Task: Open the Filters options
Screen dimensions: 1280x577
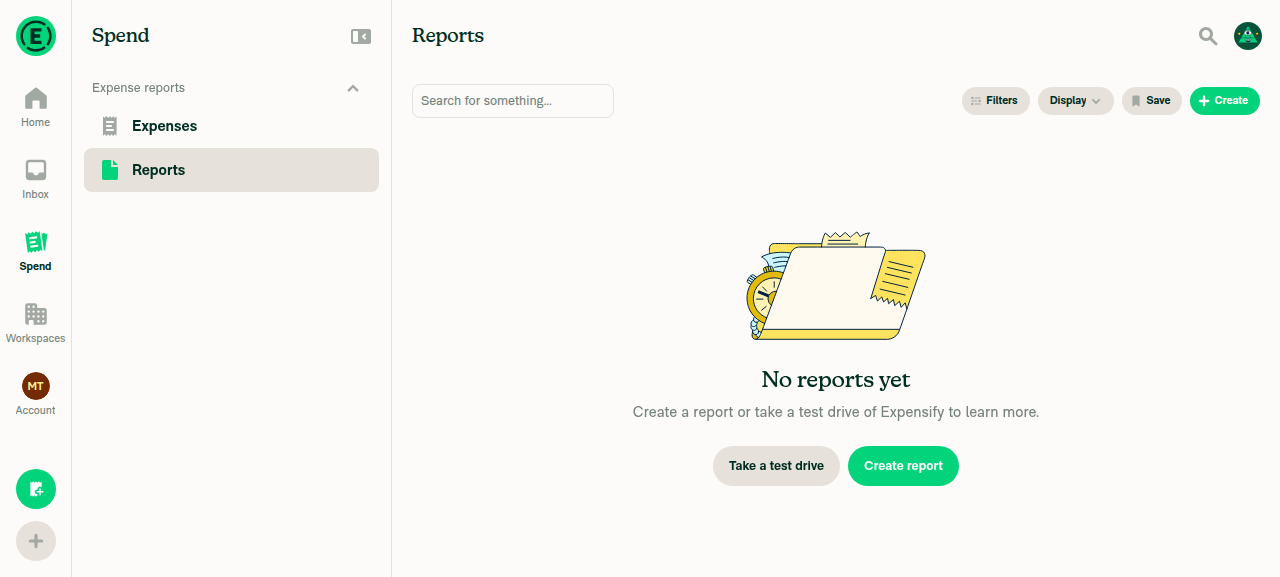Action: coord(996,101)
